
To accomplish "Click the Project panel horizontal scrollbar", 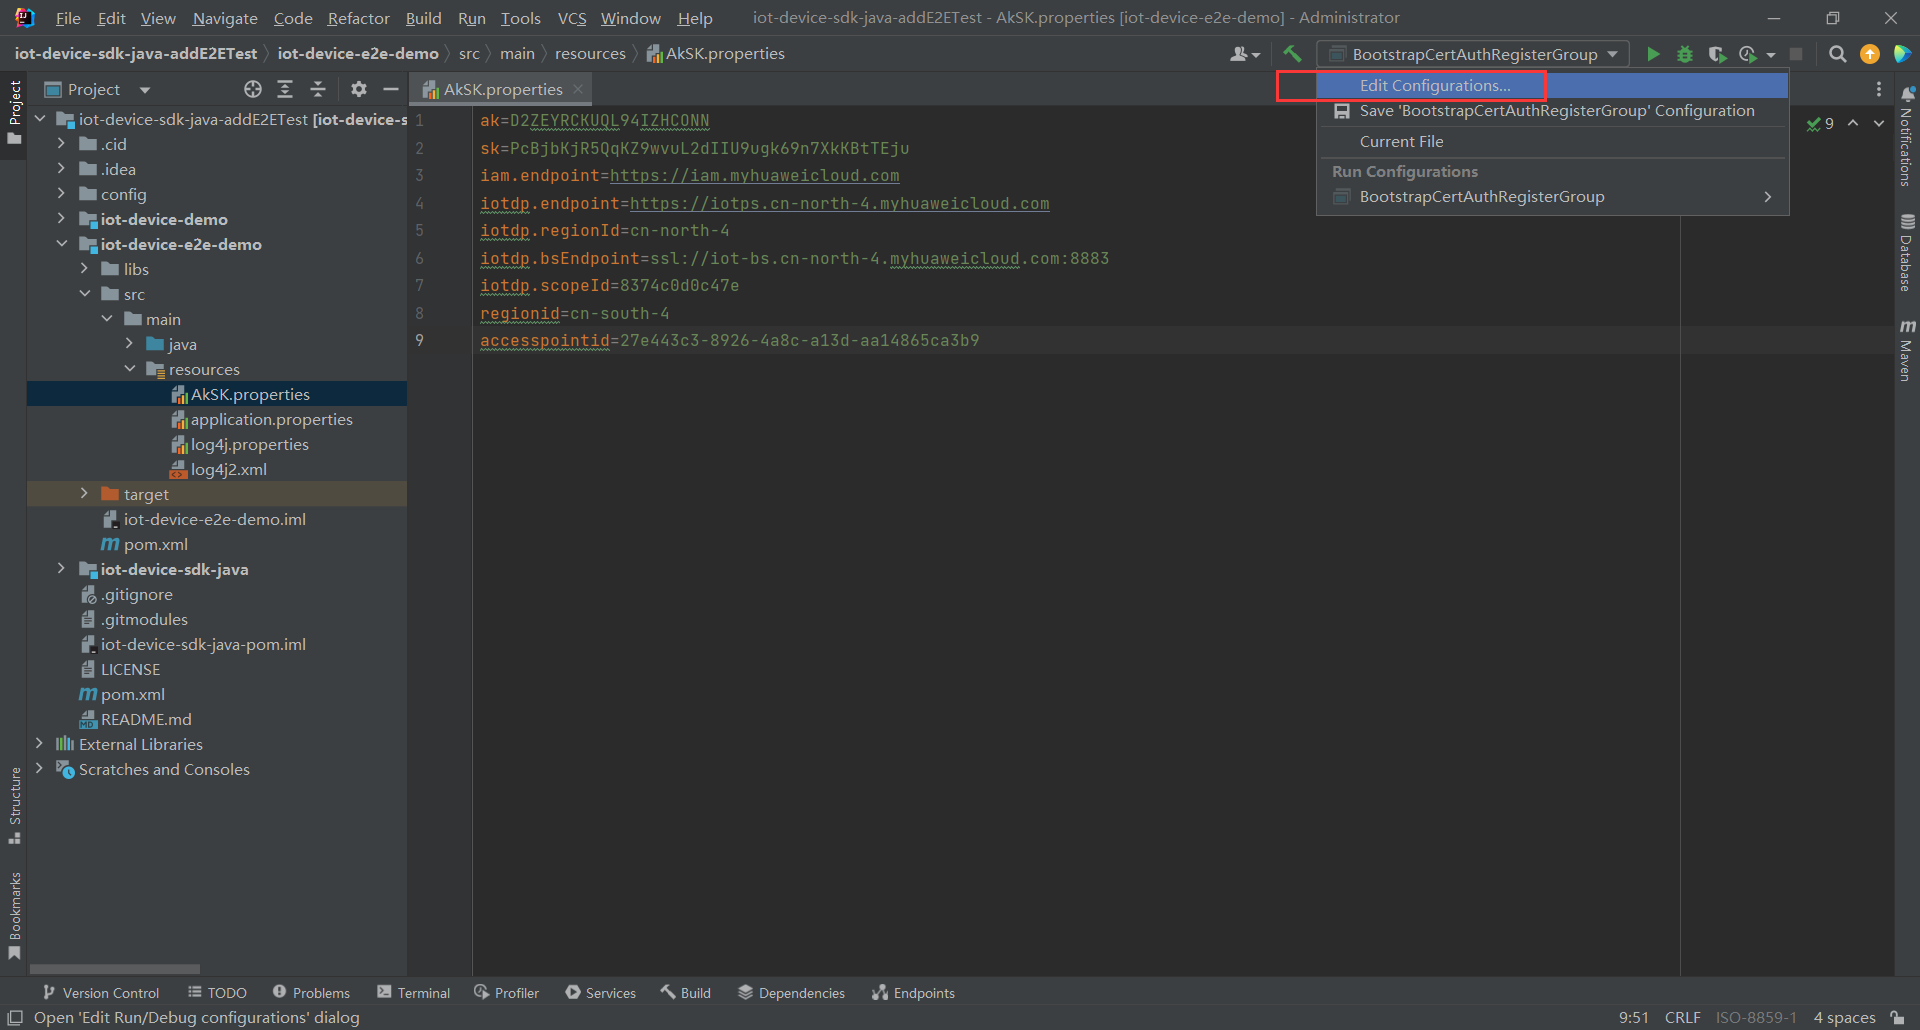I will tap(115, 969).
